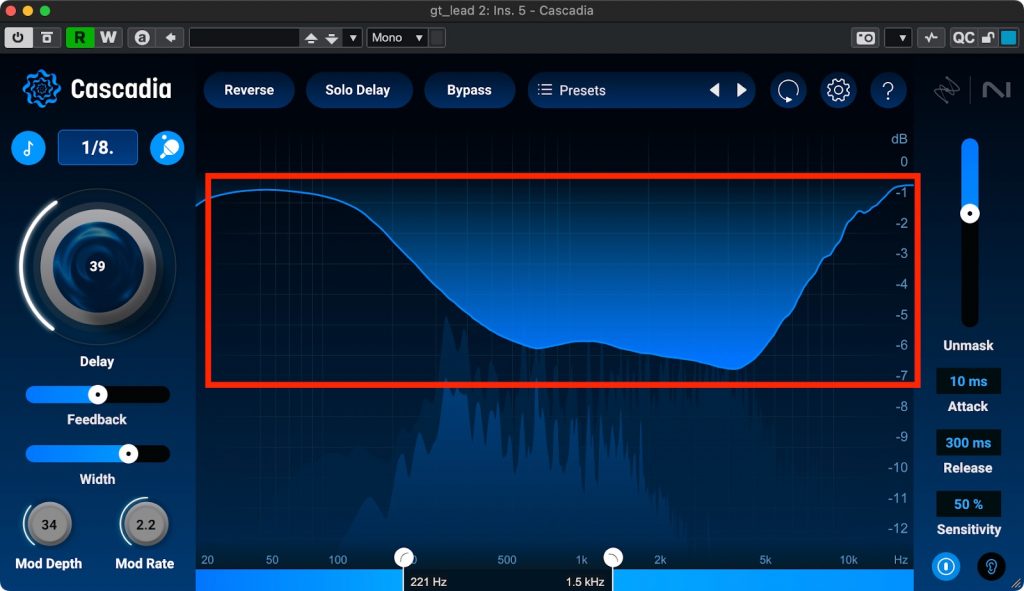Open the Mono channel dropdown
This screenshot has width=1024, height=591.
tap(397, 38)
